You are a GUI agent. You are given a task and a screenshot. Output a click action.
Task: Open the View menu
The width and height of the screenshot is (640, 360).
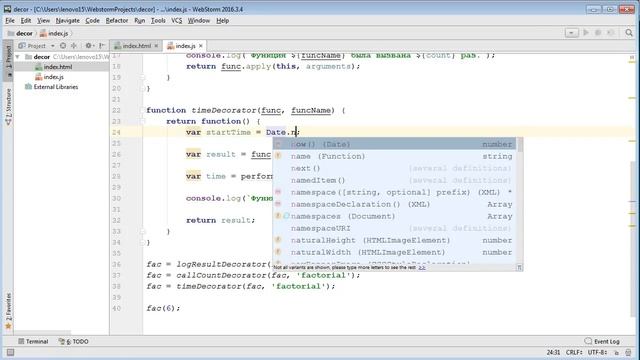43,20
